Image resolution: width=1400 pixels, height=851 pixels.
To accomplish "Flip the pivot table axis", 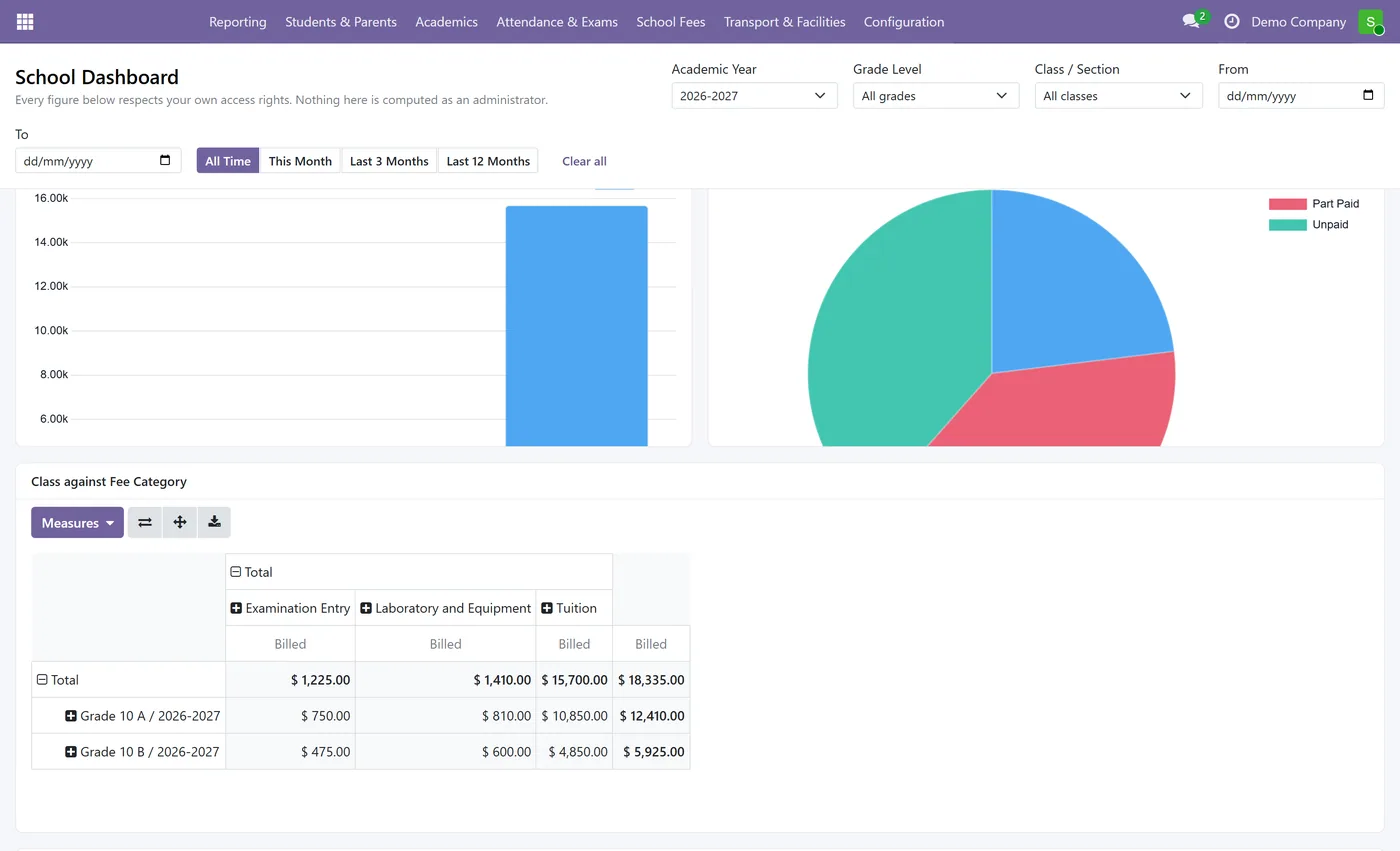I will pos(145,522).
